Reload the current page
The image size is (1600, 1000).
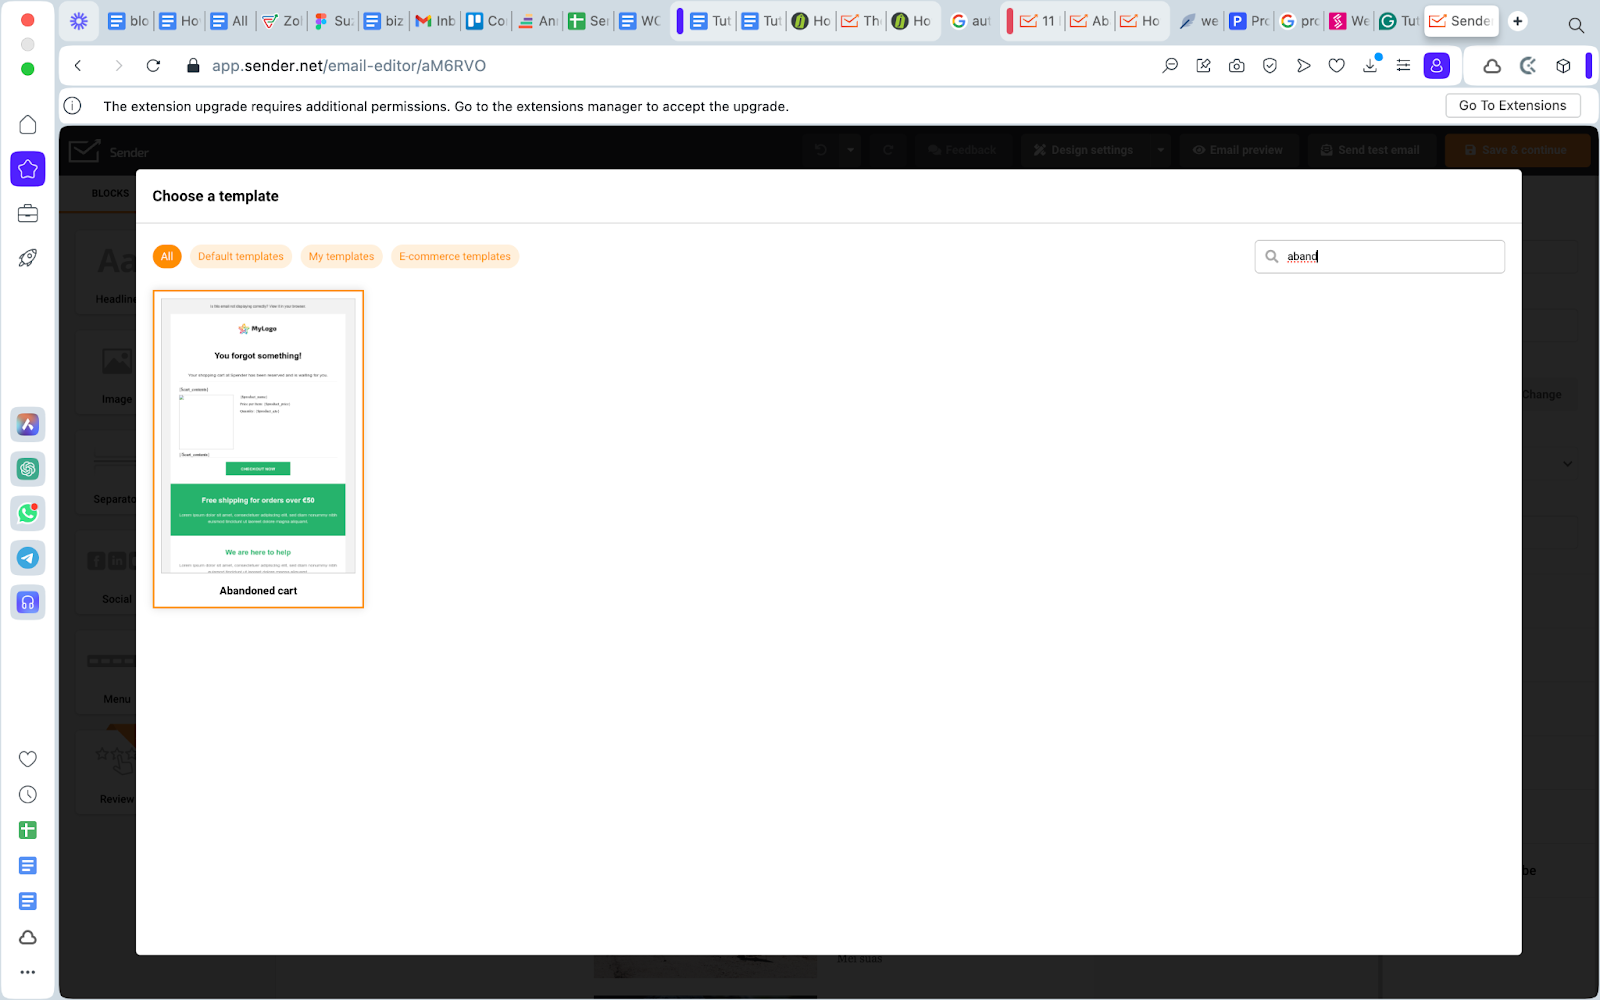[x=153, y=66]
